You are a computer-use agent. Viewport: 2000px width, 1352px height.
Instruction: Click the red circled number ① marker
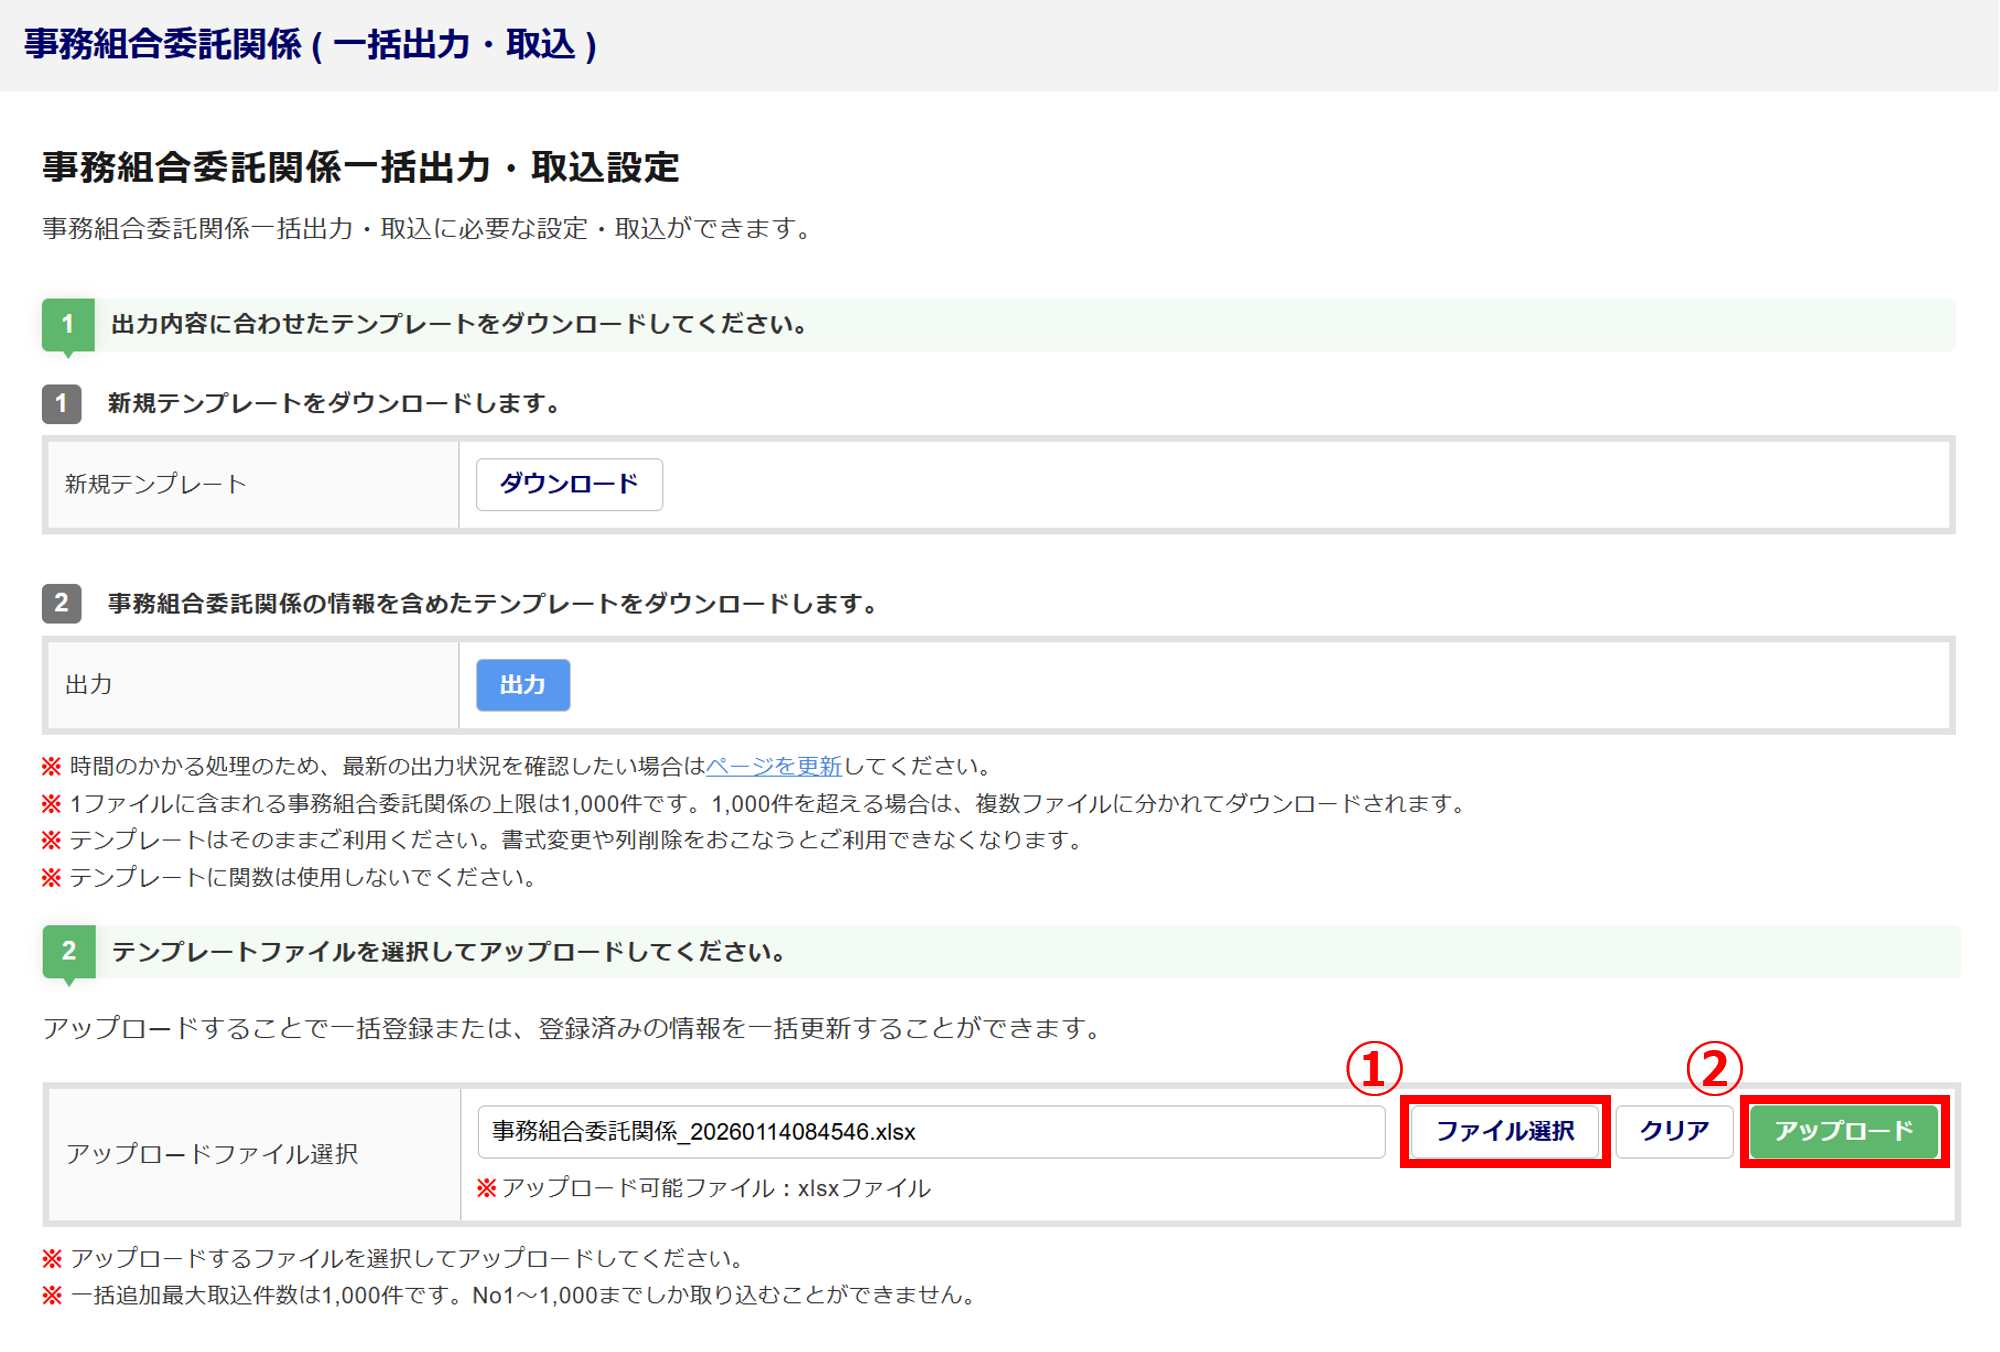pyautogui.click(x=1374, y=1069)
